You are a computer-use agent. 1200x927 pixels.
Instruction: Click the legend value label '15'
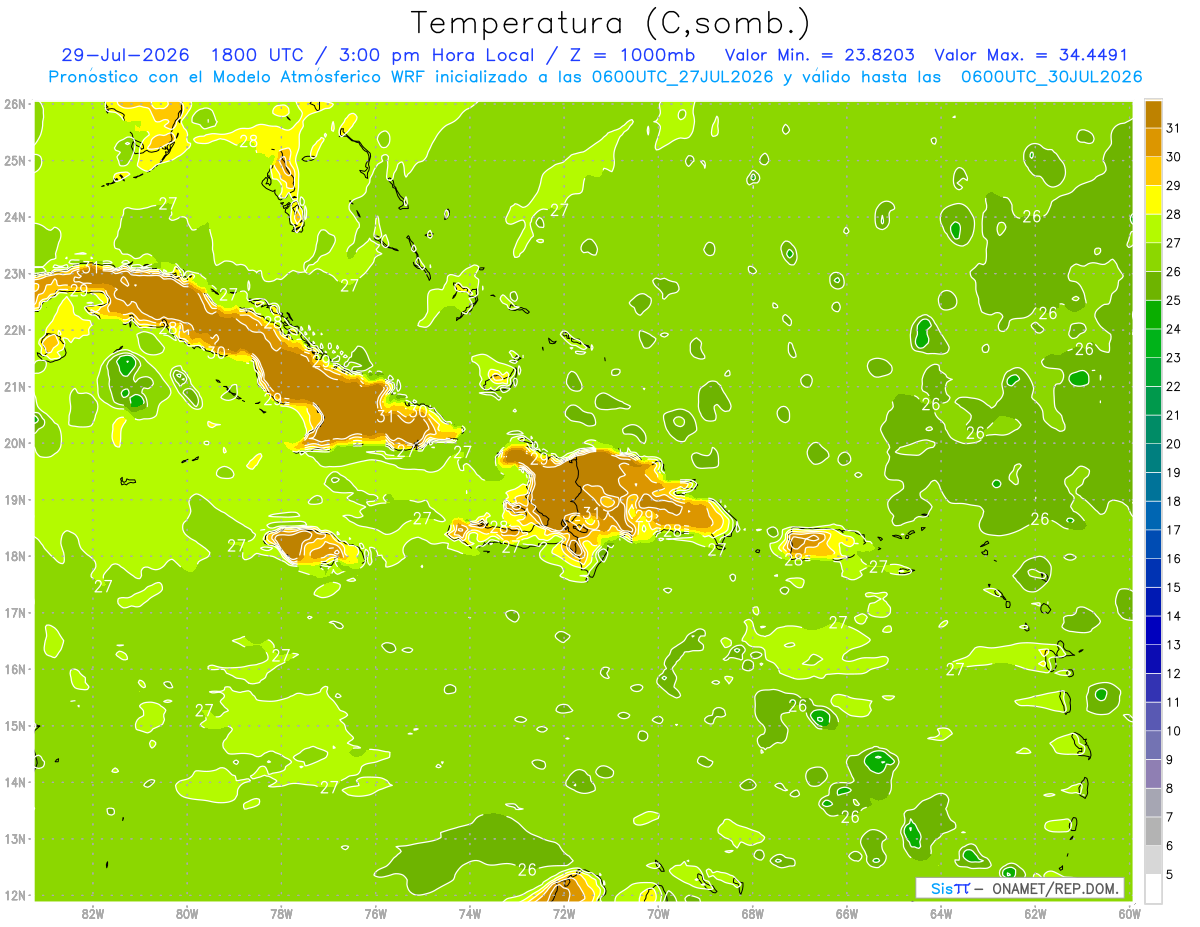[x=1173, y=587]
